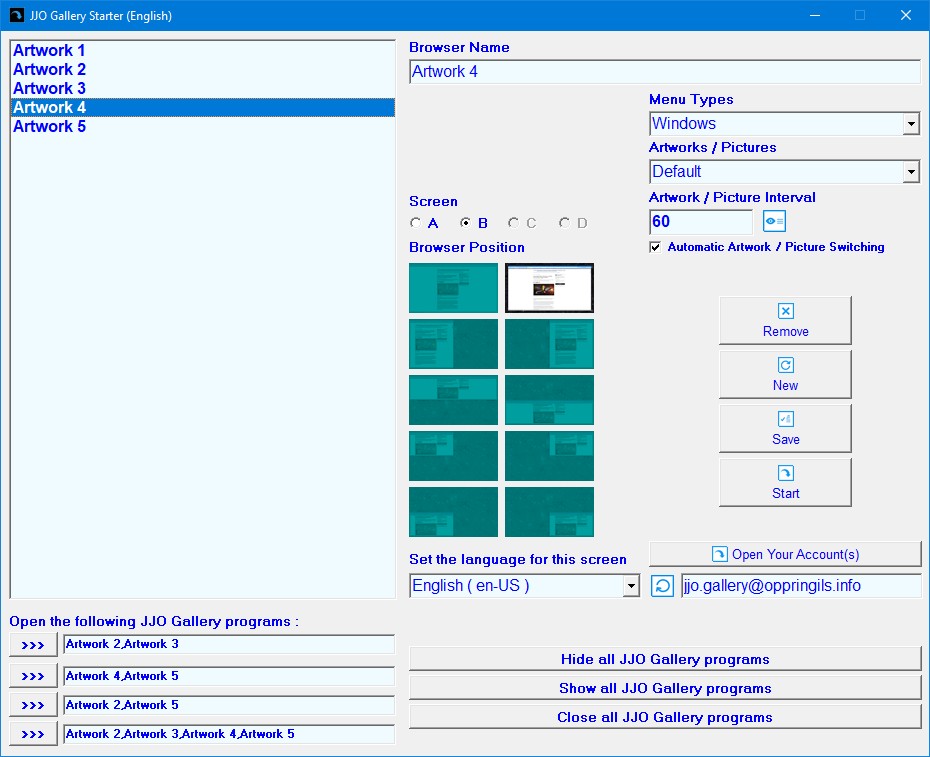
Task: Select Screen A radio button
Action: [416, 223]
